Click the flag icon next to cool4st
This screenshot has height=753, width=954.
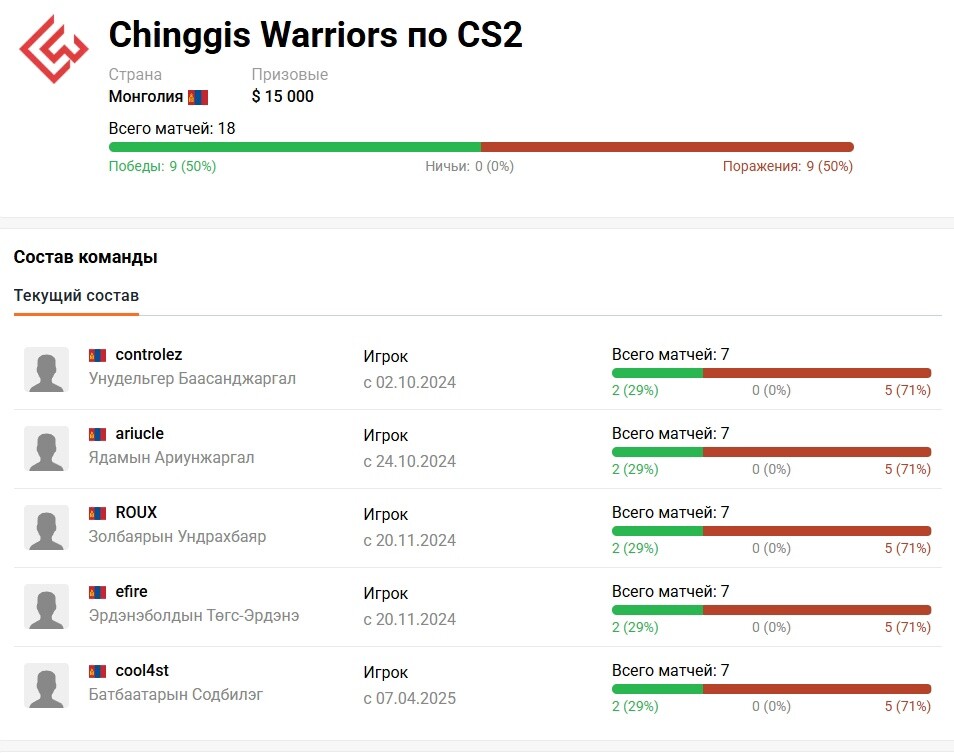(98, 671)
